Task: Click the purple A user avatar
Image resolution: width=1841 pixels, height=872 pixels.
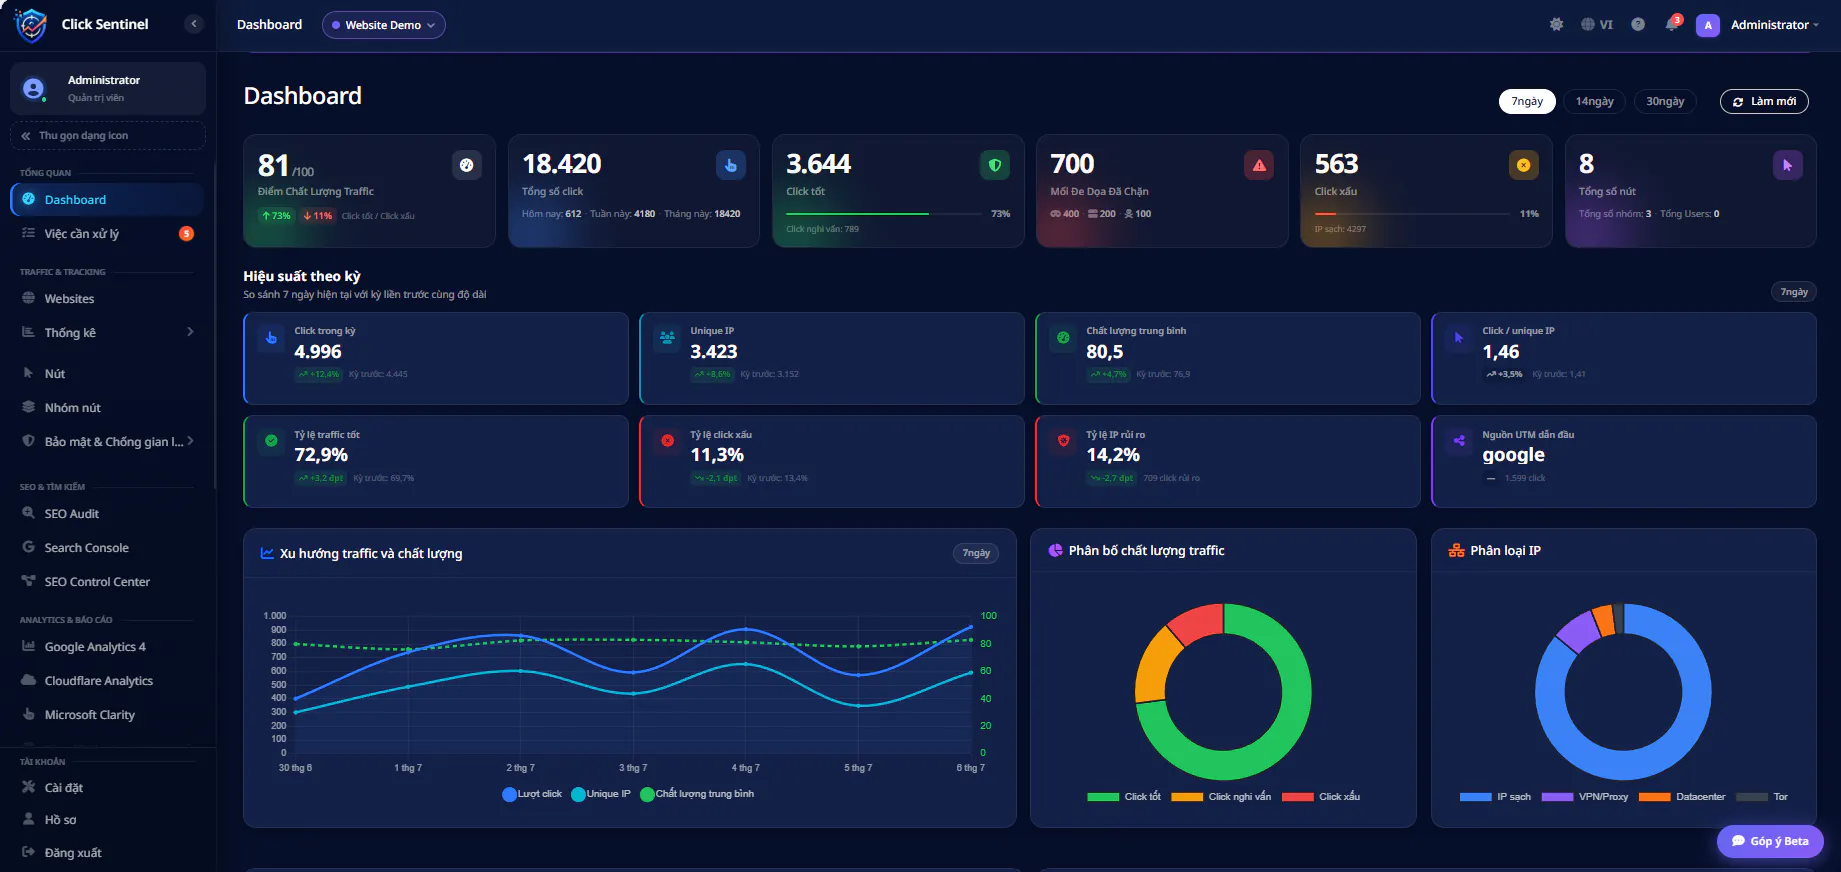Action: click(1708, 25)
